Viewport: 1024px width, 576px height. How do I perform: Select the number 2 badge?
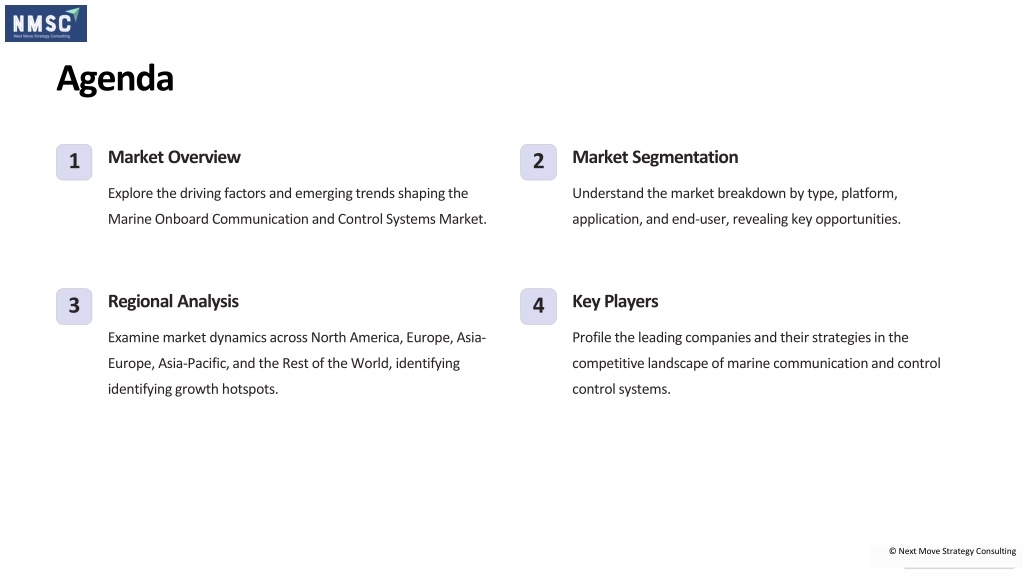tap(538, 162)
